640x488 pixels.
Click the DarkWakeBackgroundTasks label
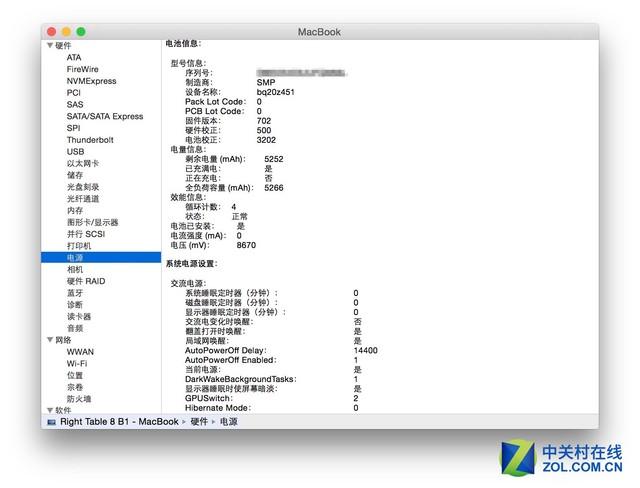[240, 379]
